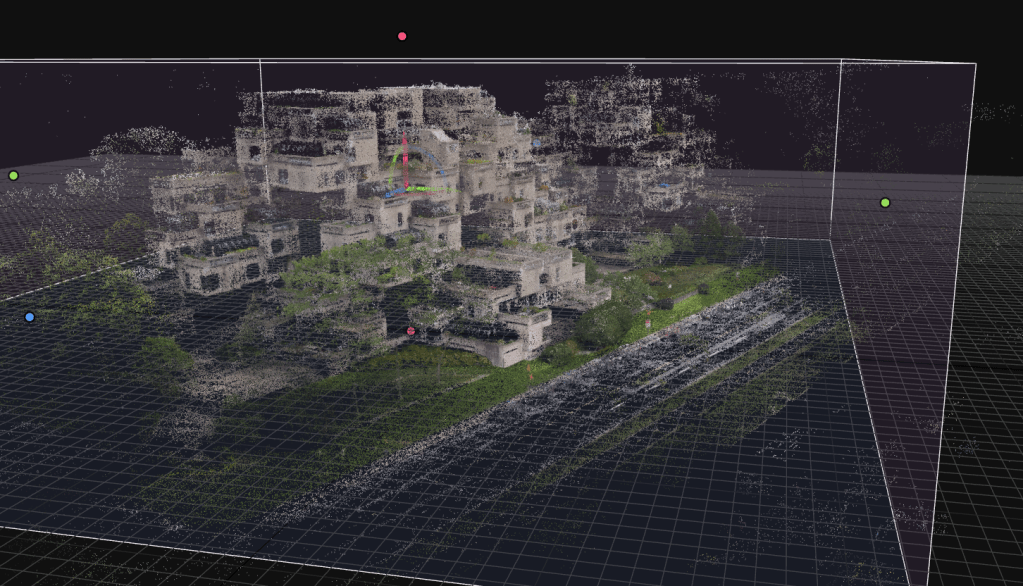Click the blue handle right of the central buildings
This screenshot has height=586, width=1023.
coord(536,145)
